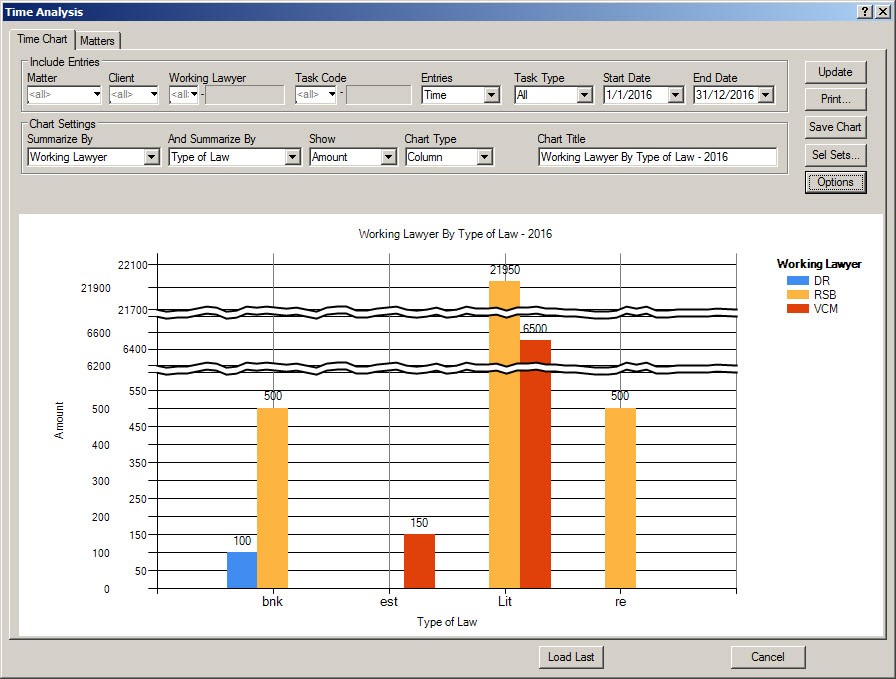Click the red VCM legend swatch

798,309
